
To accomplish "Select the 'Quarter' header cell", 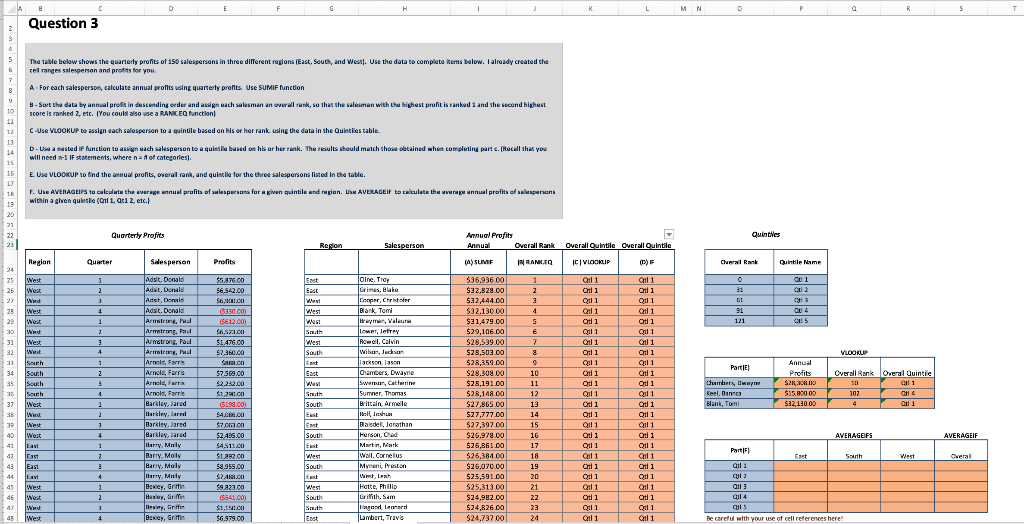I will [x=99, y=262].
